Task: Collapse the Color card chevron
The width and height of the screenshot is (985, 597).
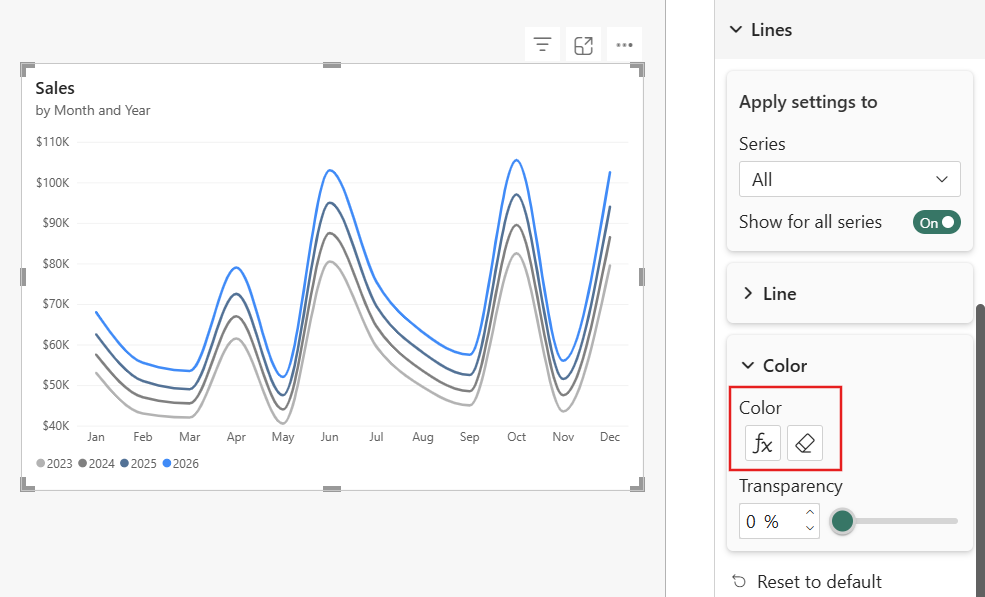Action: pyautogui.click(x=748, y=365)
